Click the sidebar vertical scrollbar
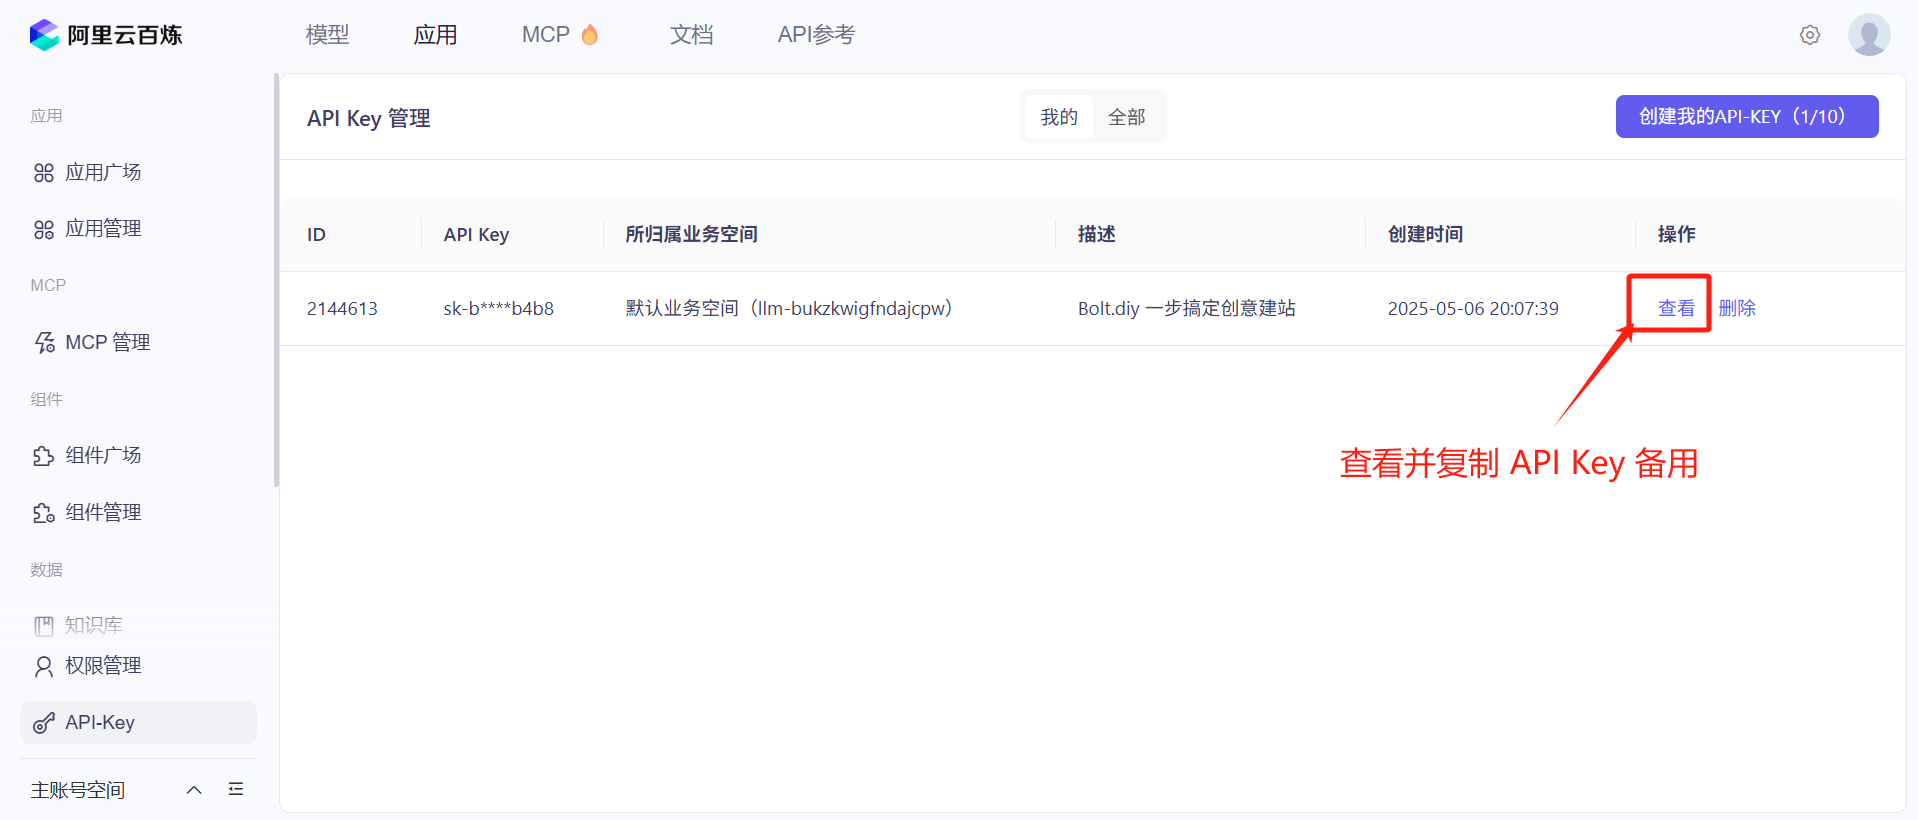 [276, 280]
